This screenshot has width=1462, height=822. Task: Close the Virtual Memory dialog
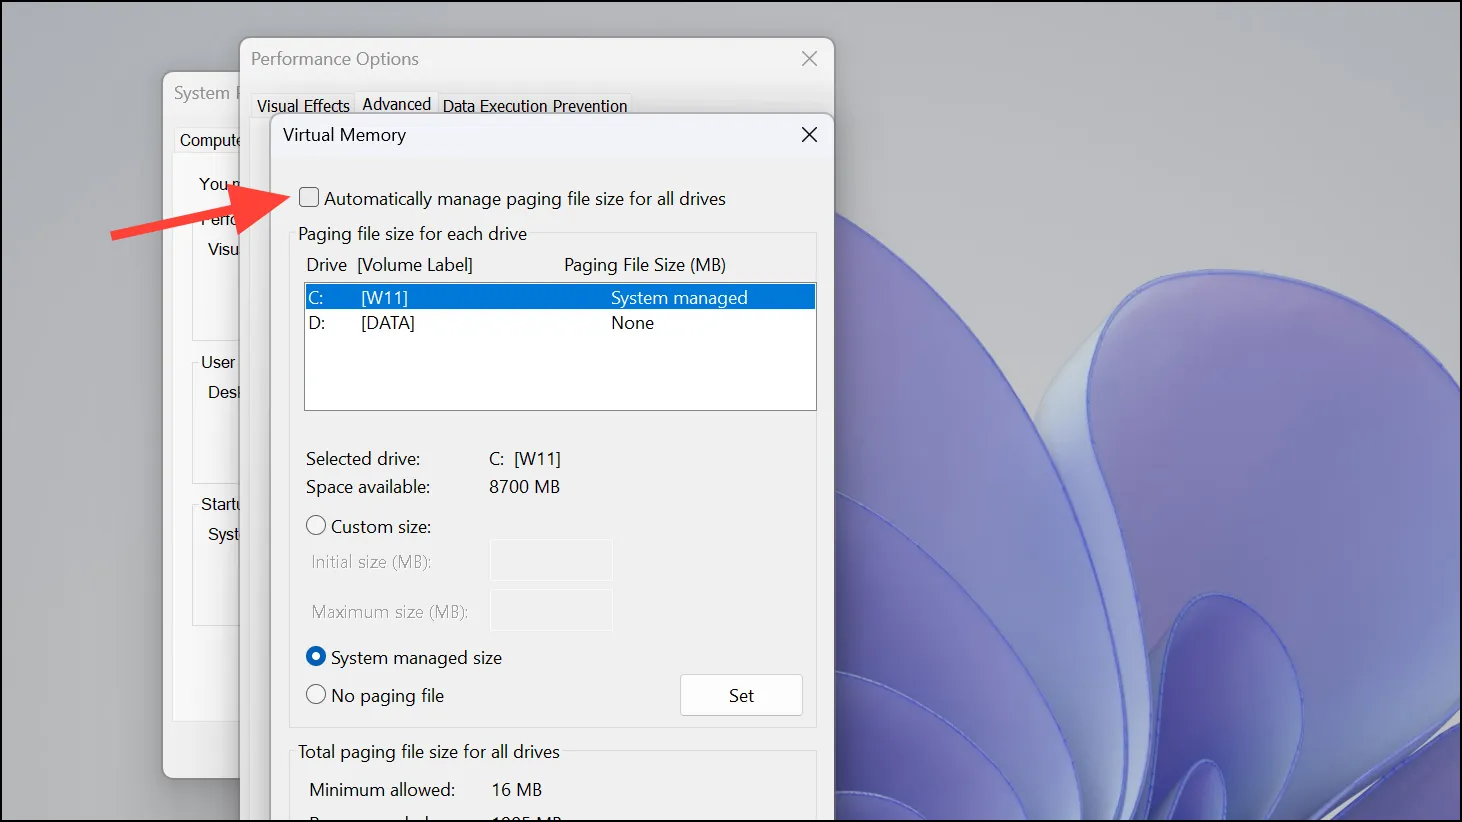coord(809,135)
